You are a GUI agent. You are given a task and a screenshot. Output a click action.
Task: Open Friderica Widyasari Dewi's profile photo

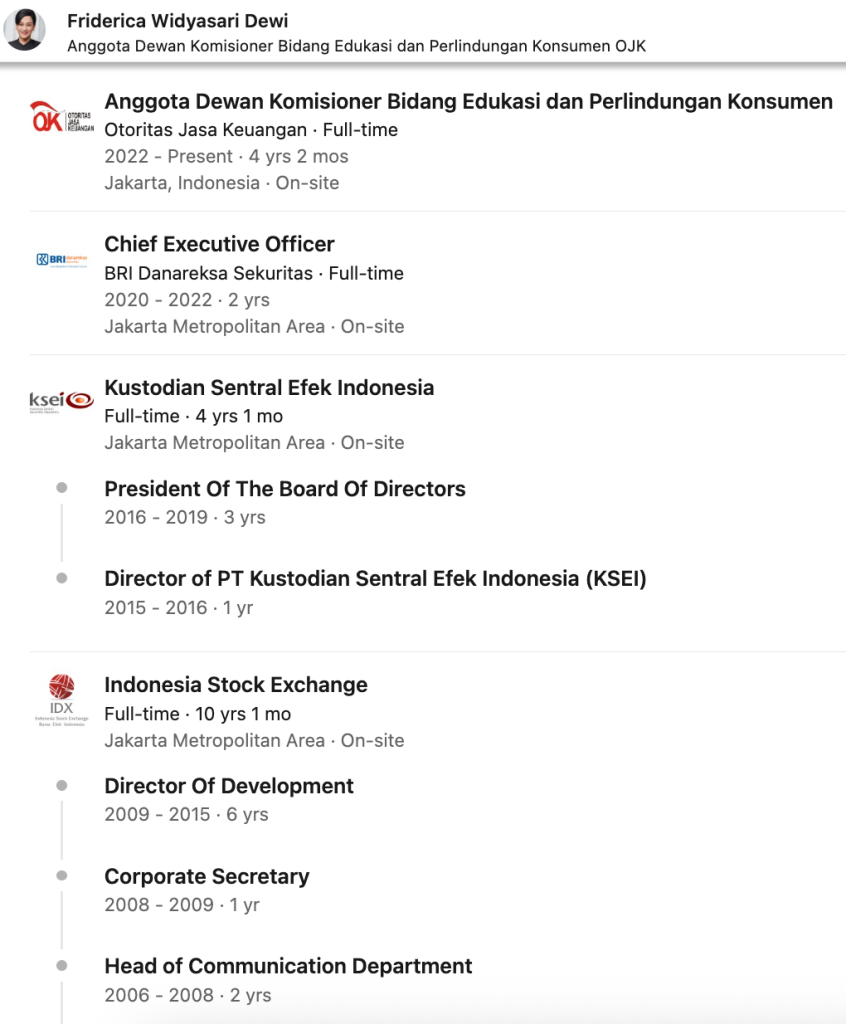(25, 31)
